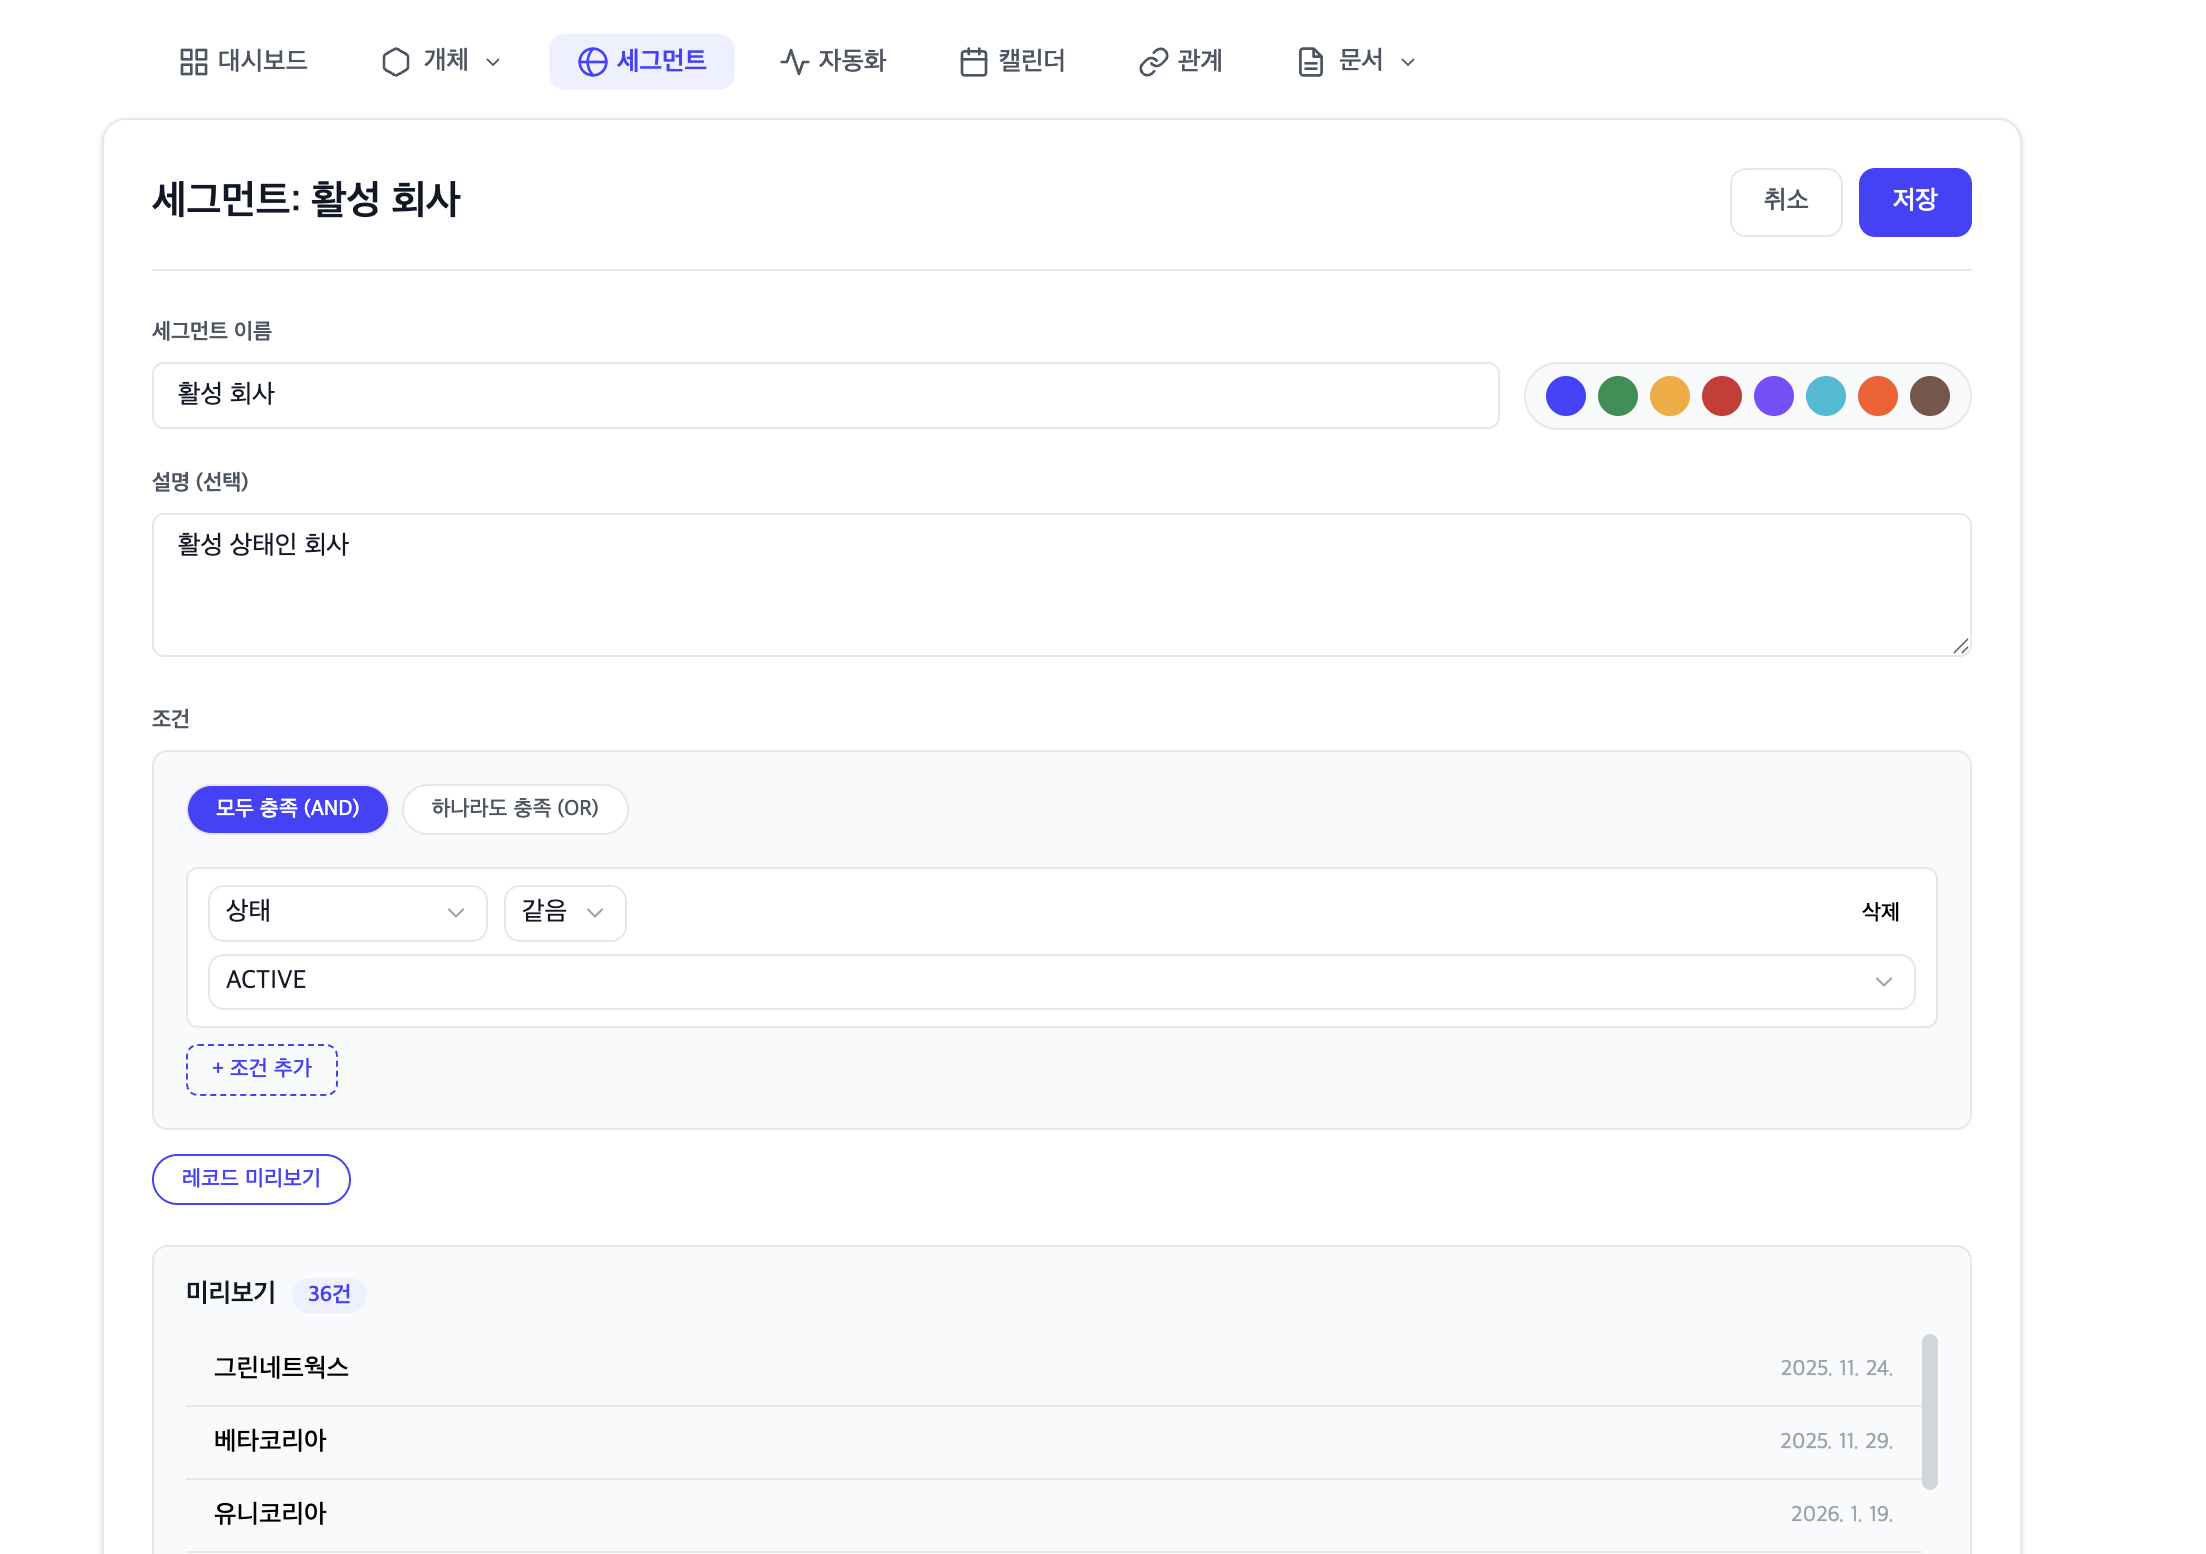Expand the 같음 operator dropdown

(x=564, y=912)
